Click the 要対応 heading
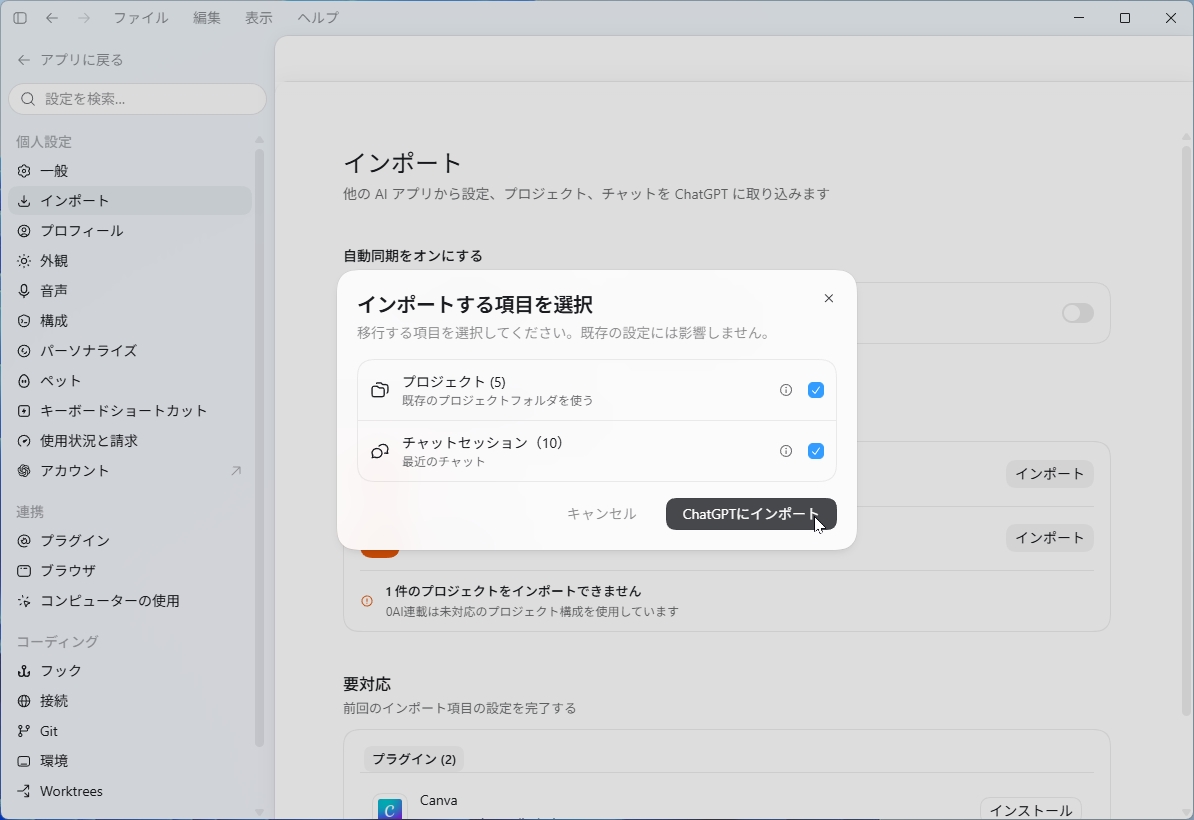The width and height of the screenshot is (1194, 820). click(367, 684)
